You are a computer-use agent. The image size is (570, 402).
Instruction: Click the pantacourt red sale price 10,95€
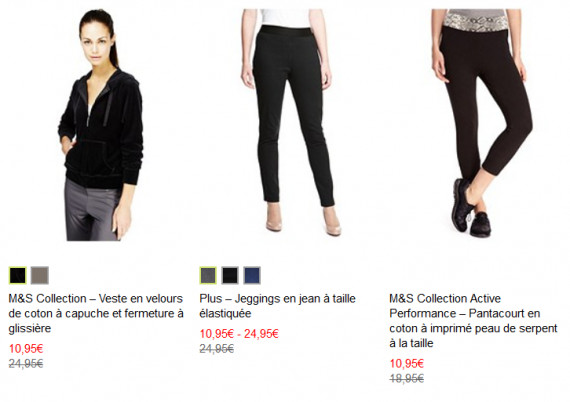(406, 363)
